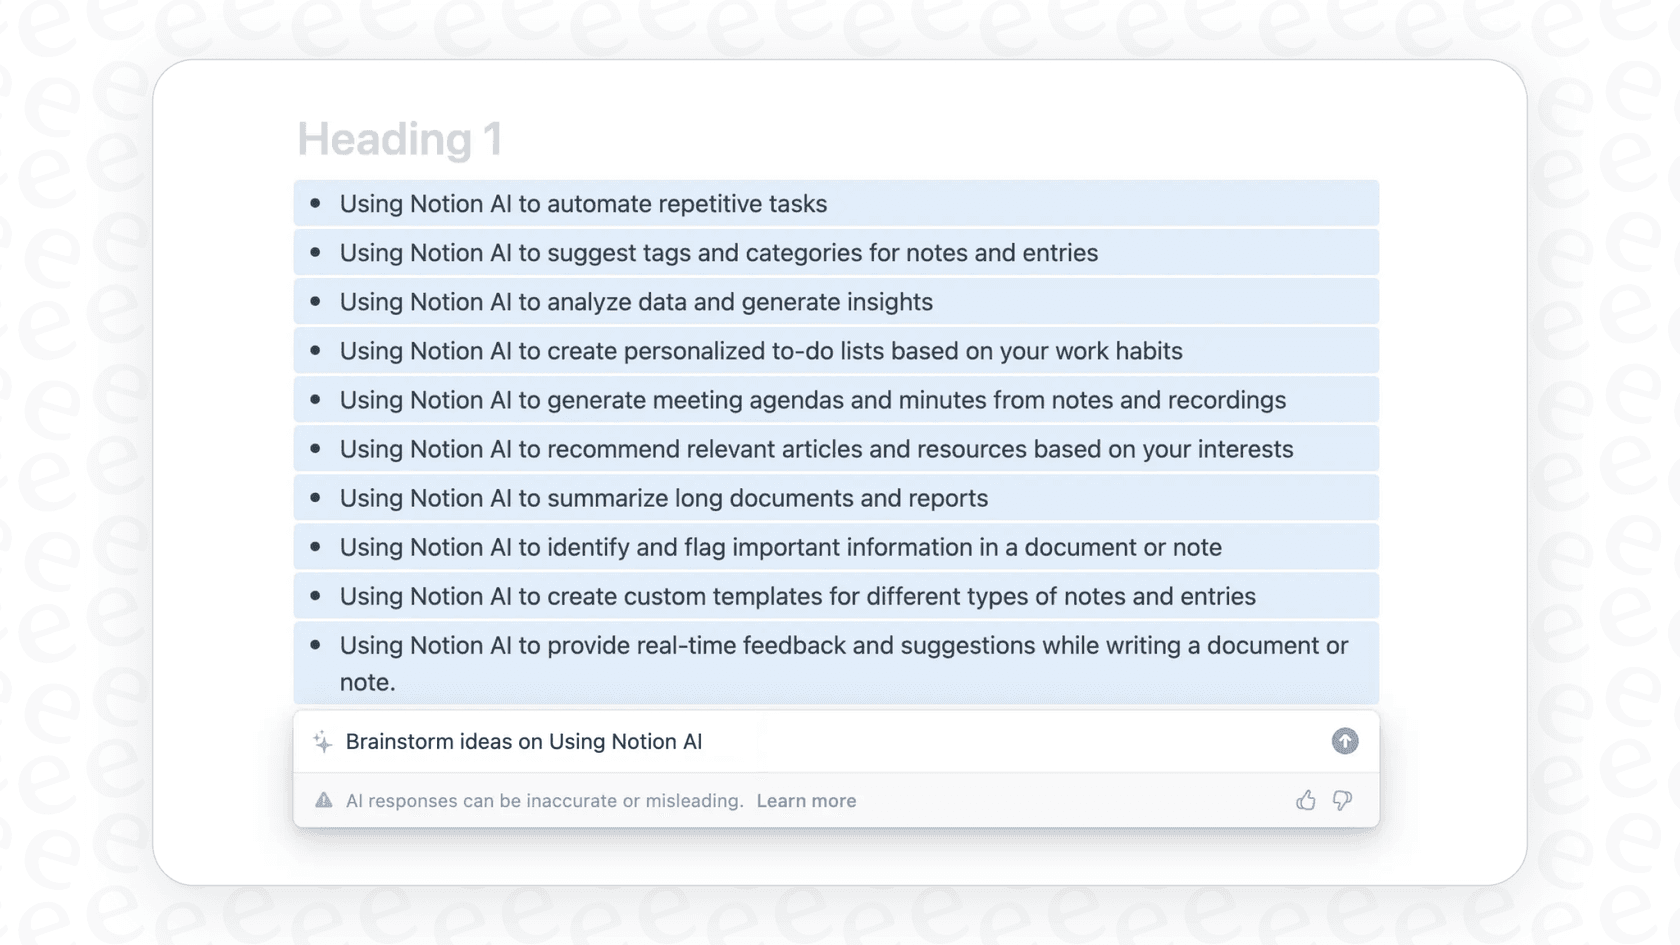Give thumbs down feedback on the AI response
1680x945 pixels.
pos(1341,800)
